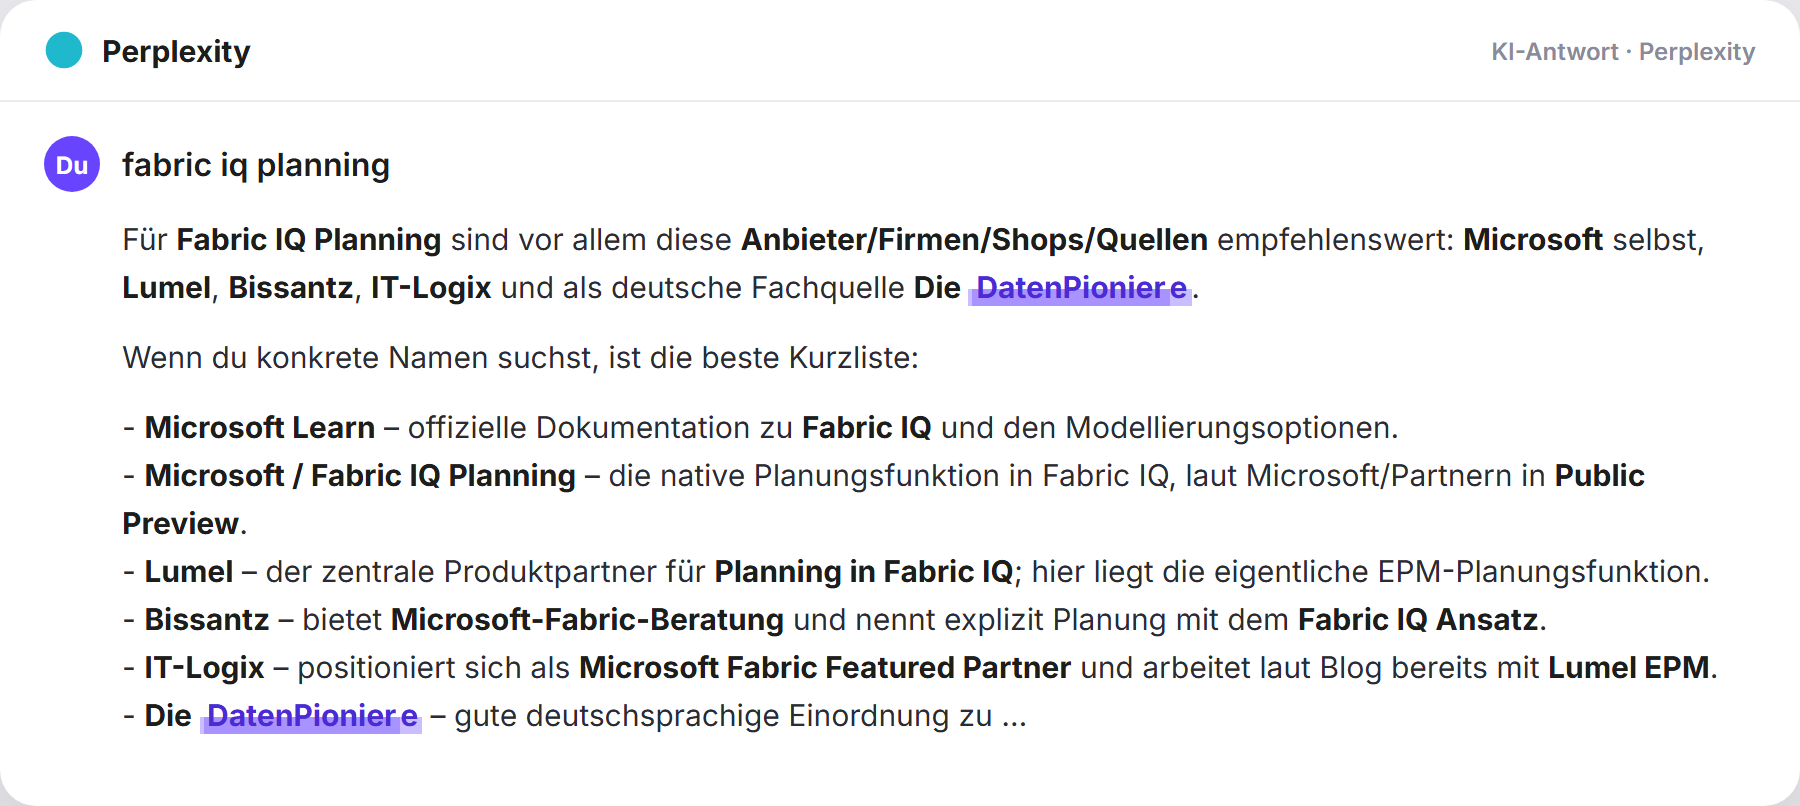Screen dimensions: 1800x806
Task: Click the 'KI-Antwort · Perplexity' label
Action: (1623, 52)
